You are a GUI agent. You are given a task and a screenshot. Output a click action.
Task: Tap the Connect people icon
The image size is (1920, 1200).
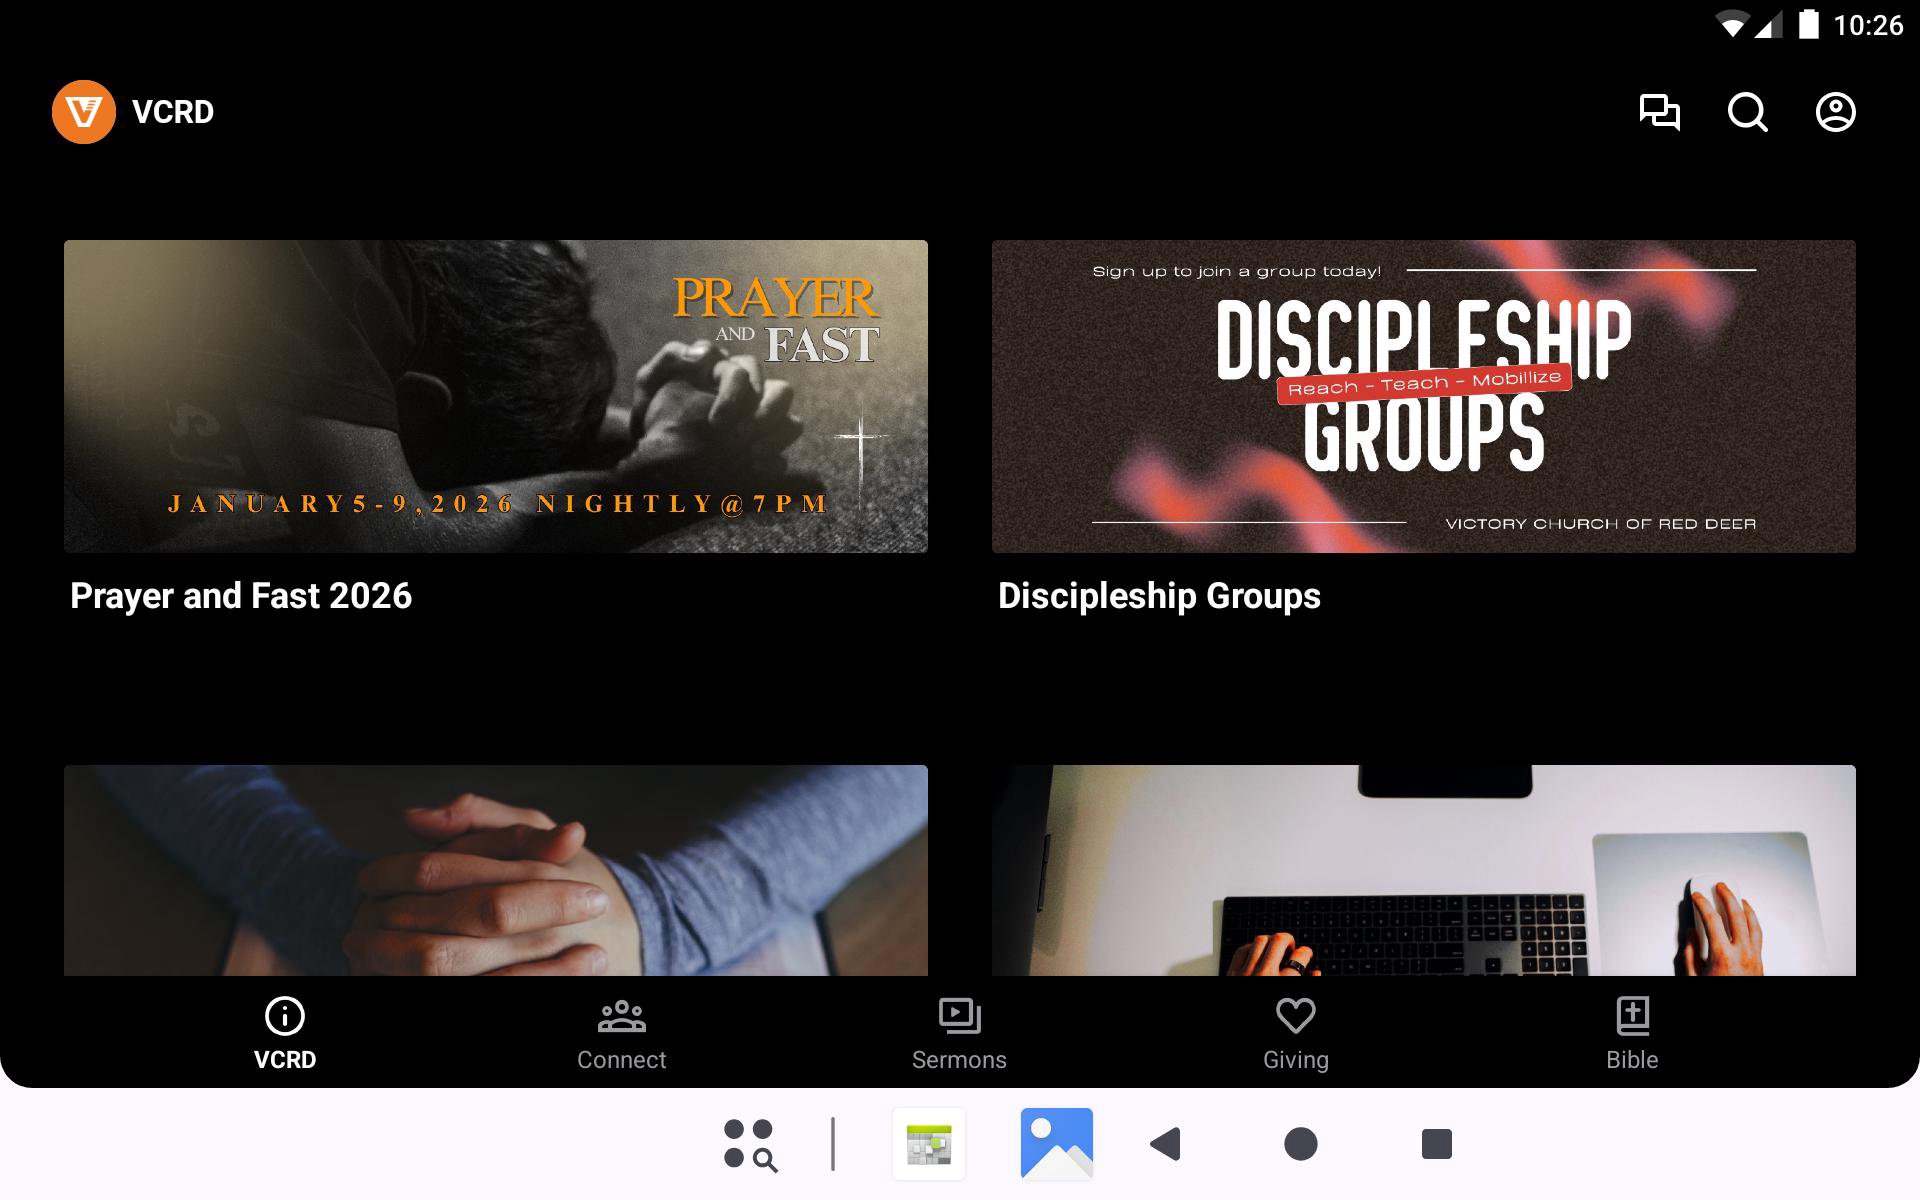click(621, 1016)
